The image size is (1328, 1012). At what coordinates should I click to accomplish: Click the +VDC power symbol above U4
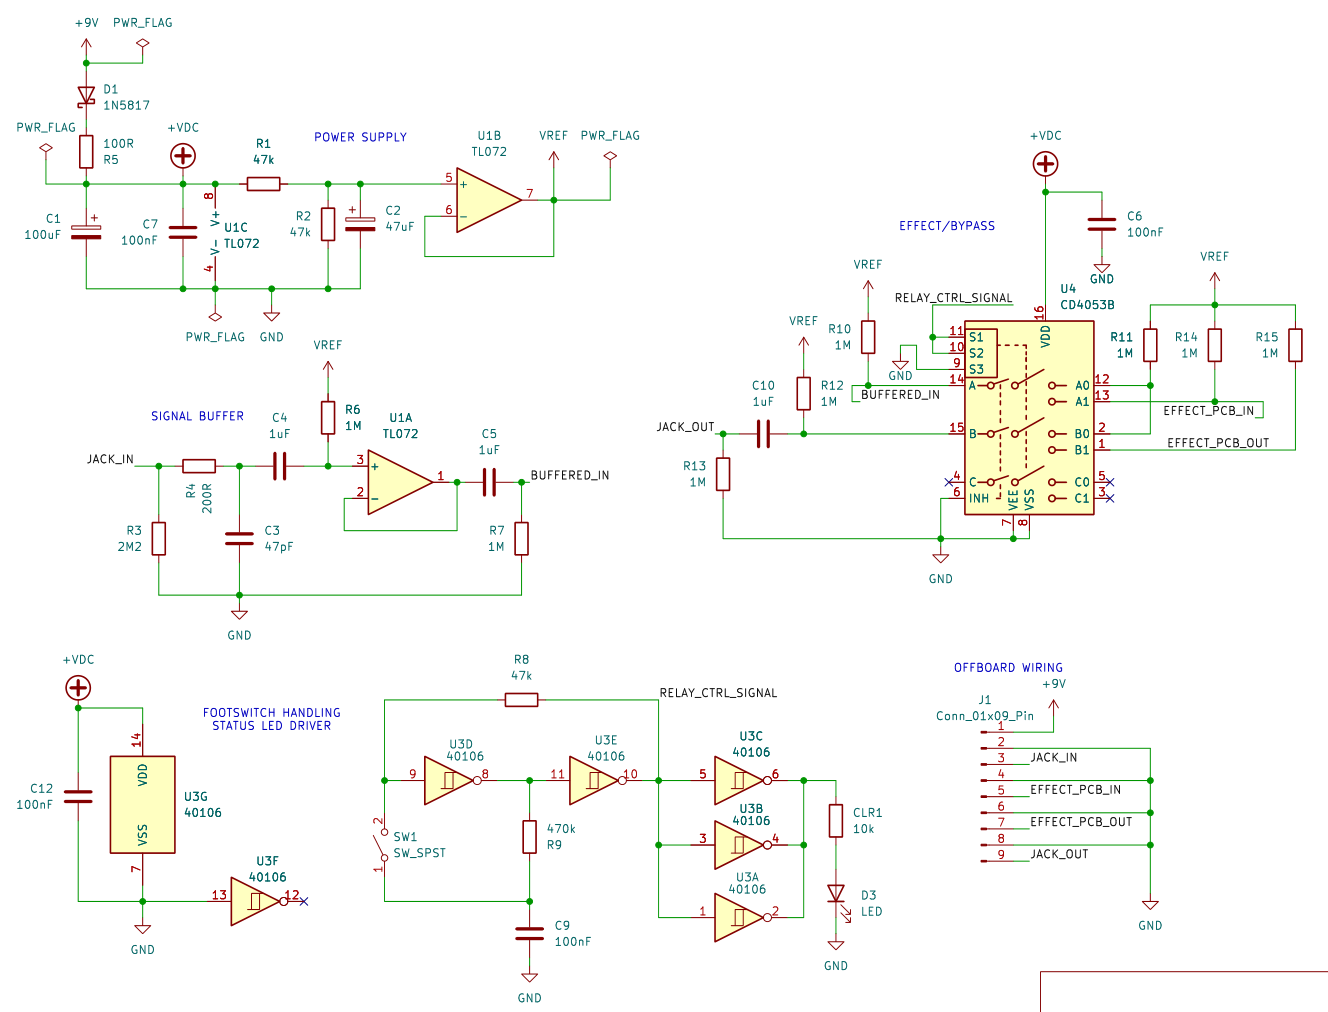click(1045, 164)
